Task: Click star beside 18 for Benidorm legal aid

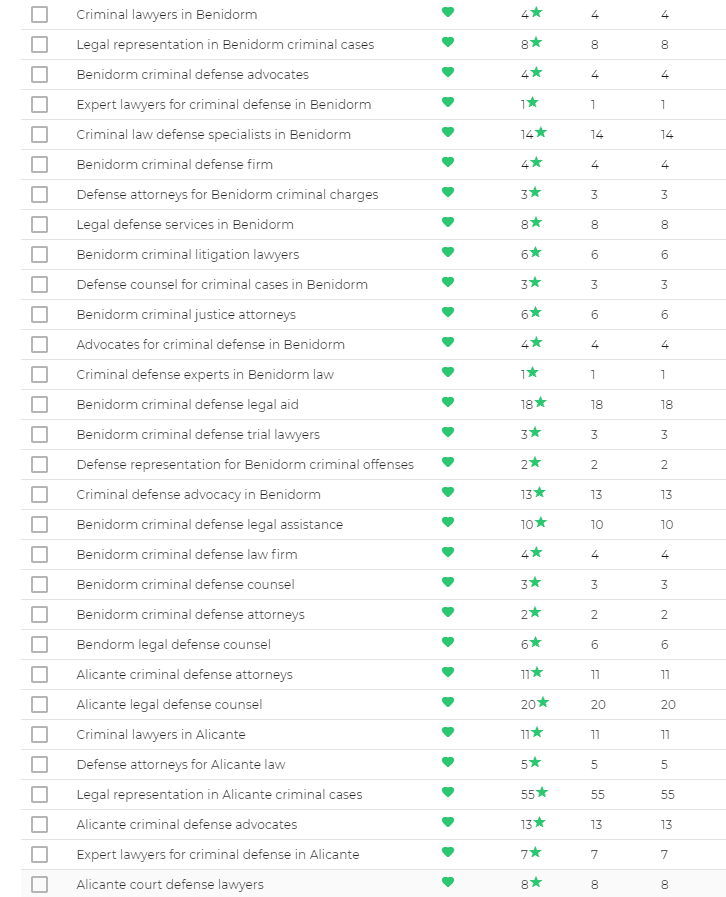Action: coord(541,402)
